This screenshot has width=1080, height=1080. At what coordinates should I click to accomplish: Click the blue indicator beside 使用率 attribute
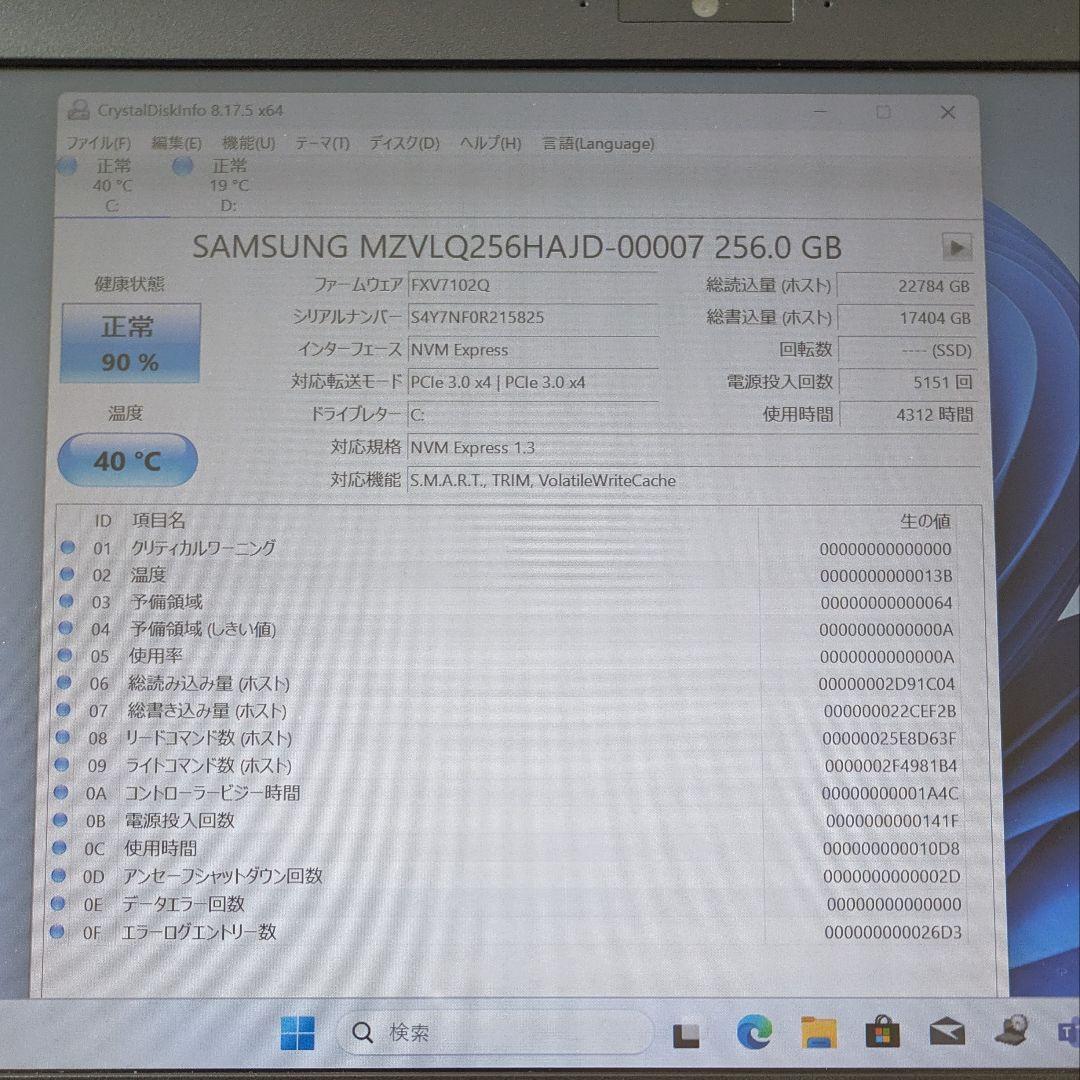point(68,657)
